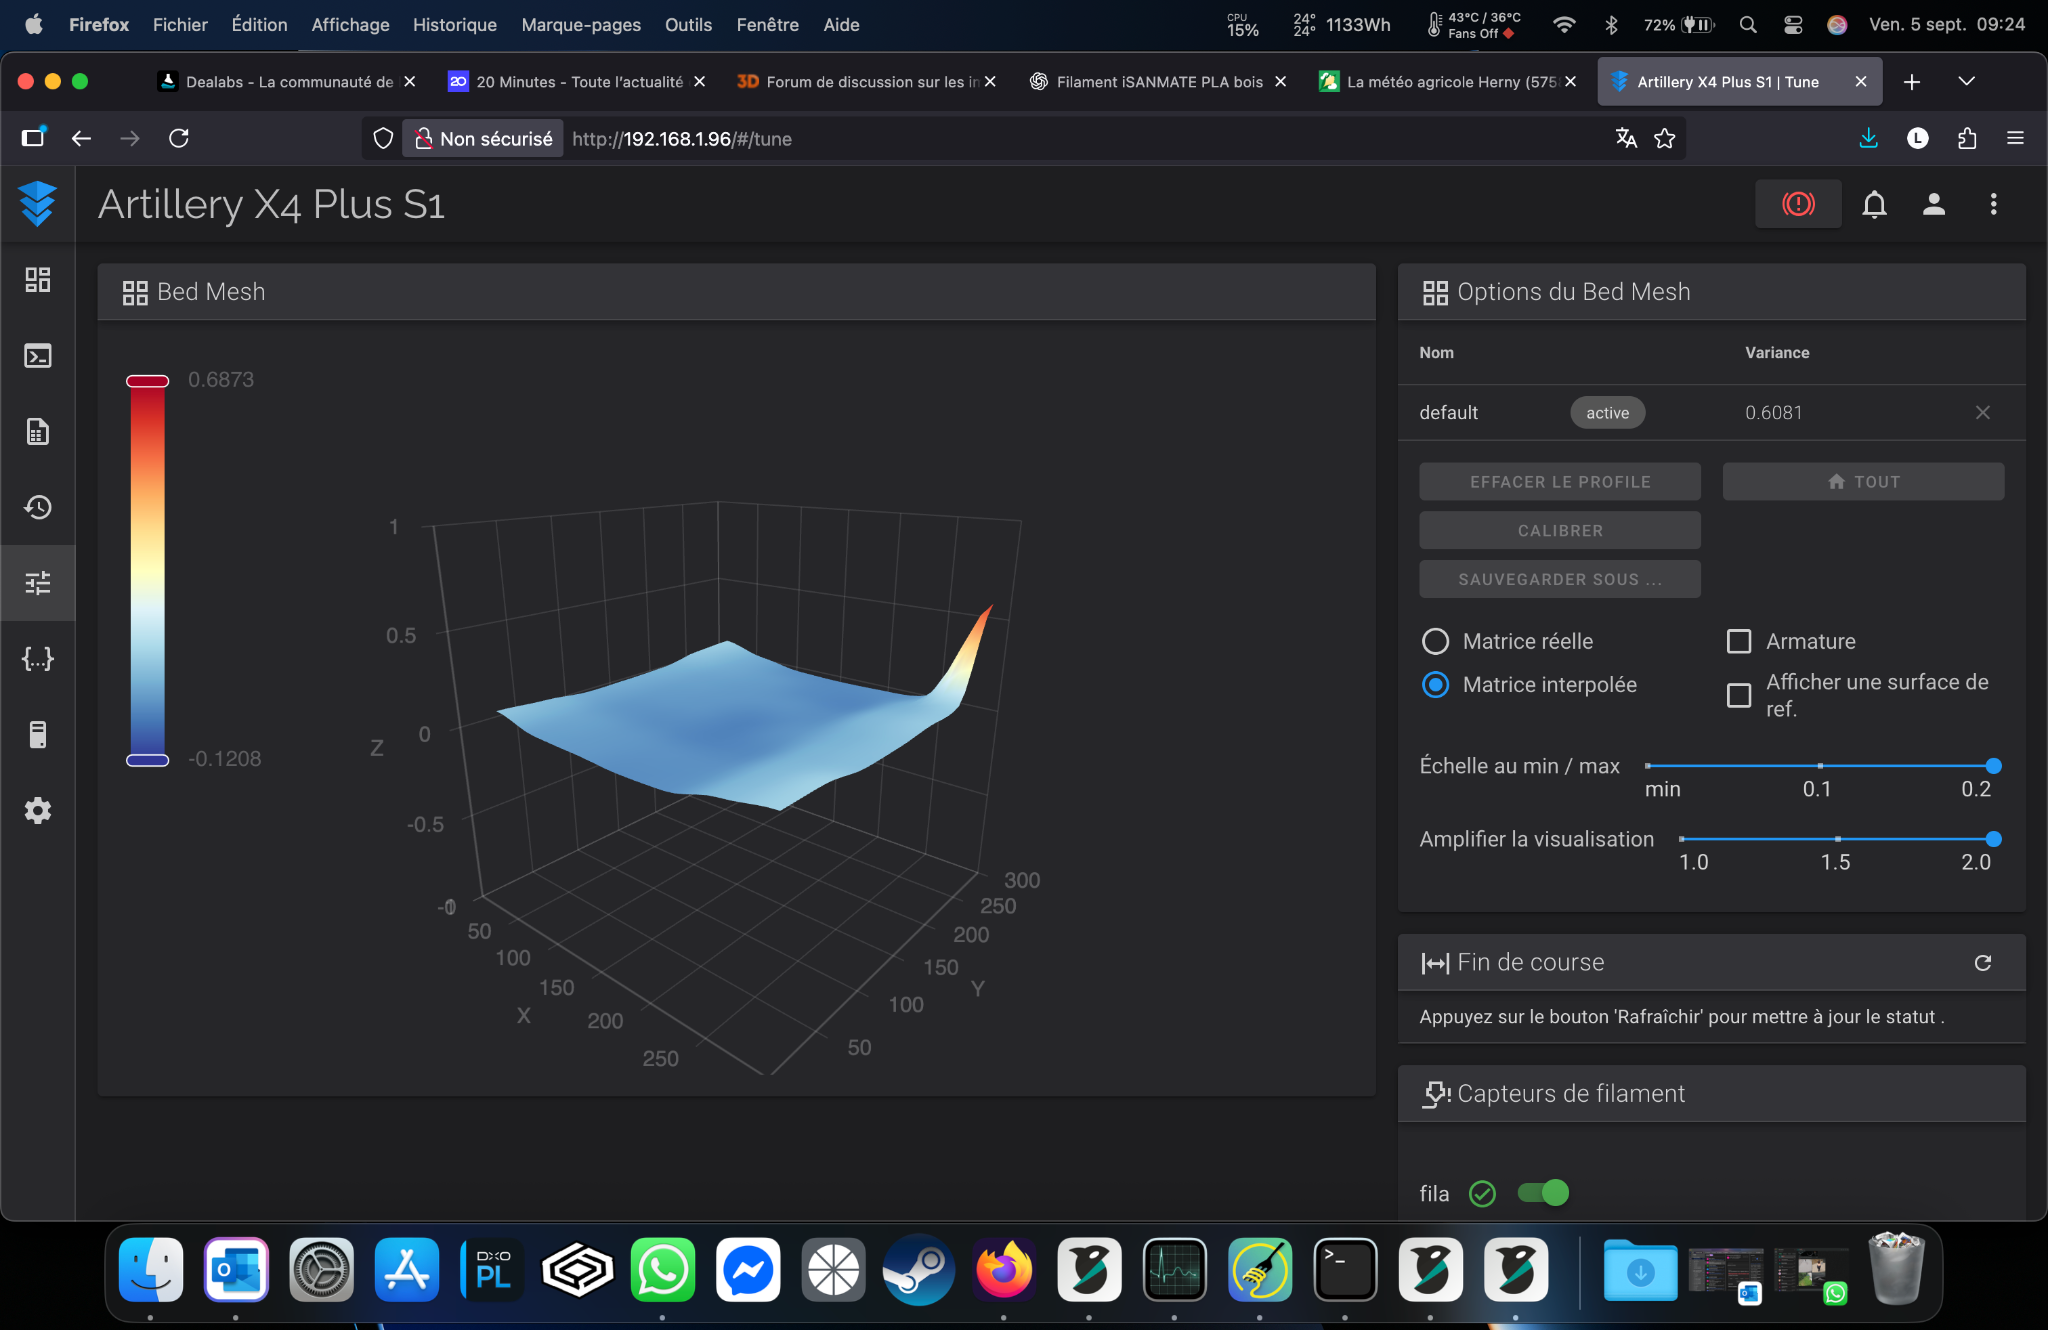Refresh the Fin de course status

[1983, 962]
